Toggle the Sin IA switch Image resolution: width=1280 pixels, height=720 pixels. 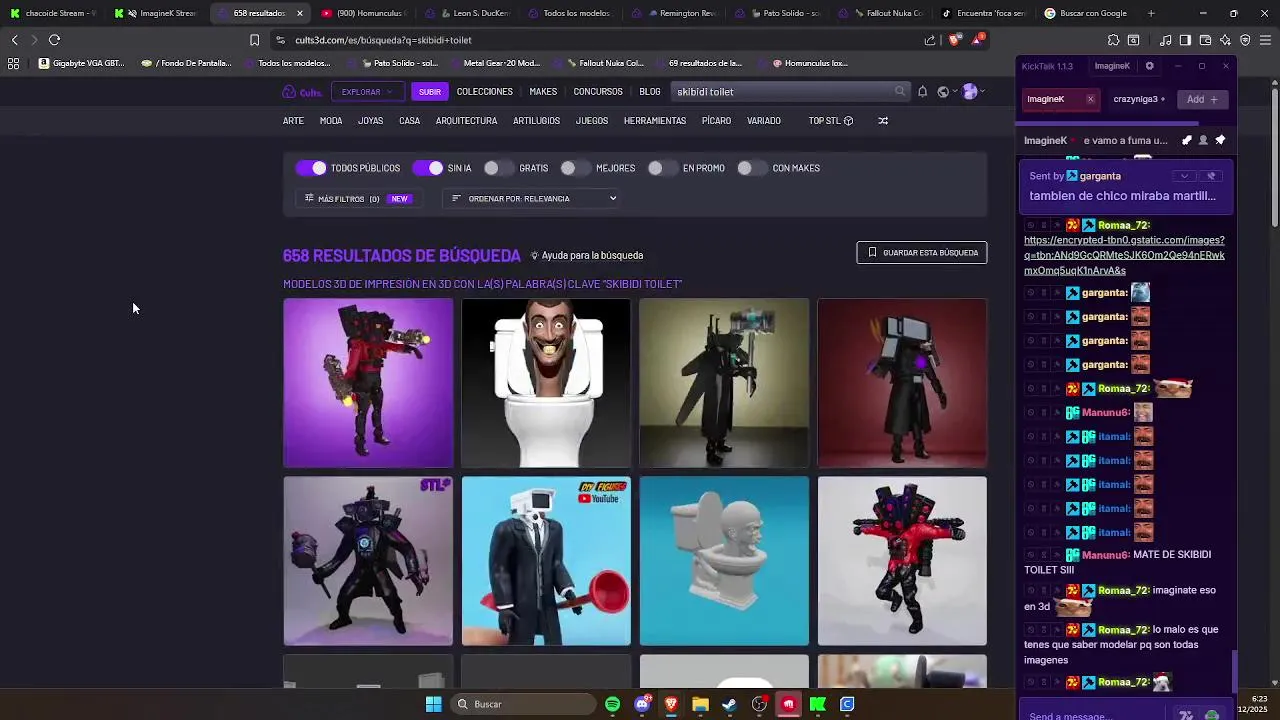428,168
